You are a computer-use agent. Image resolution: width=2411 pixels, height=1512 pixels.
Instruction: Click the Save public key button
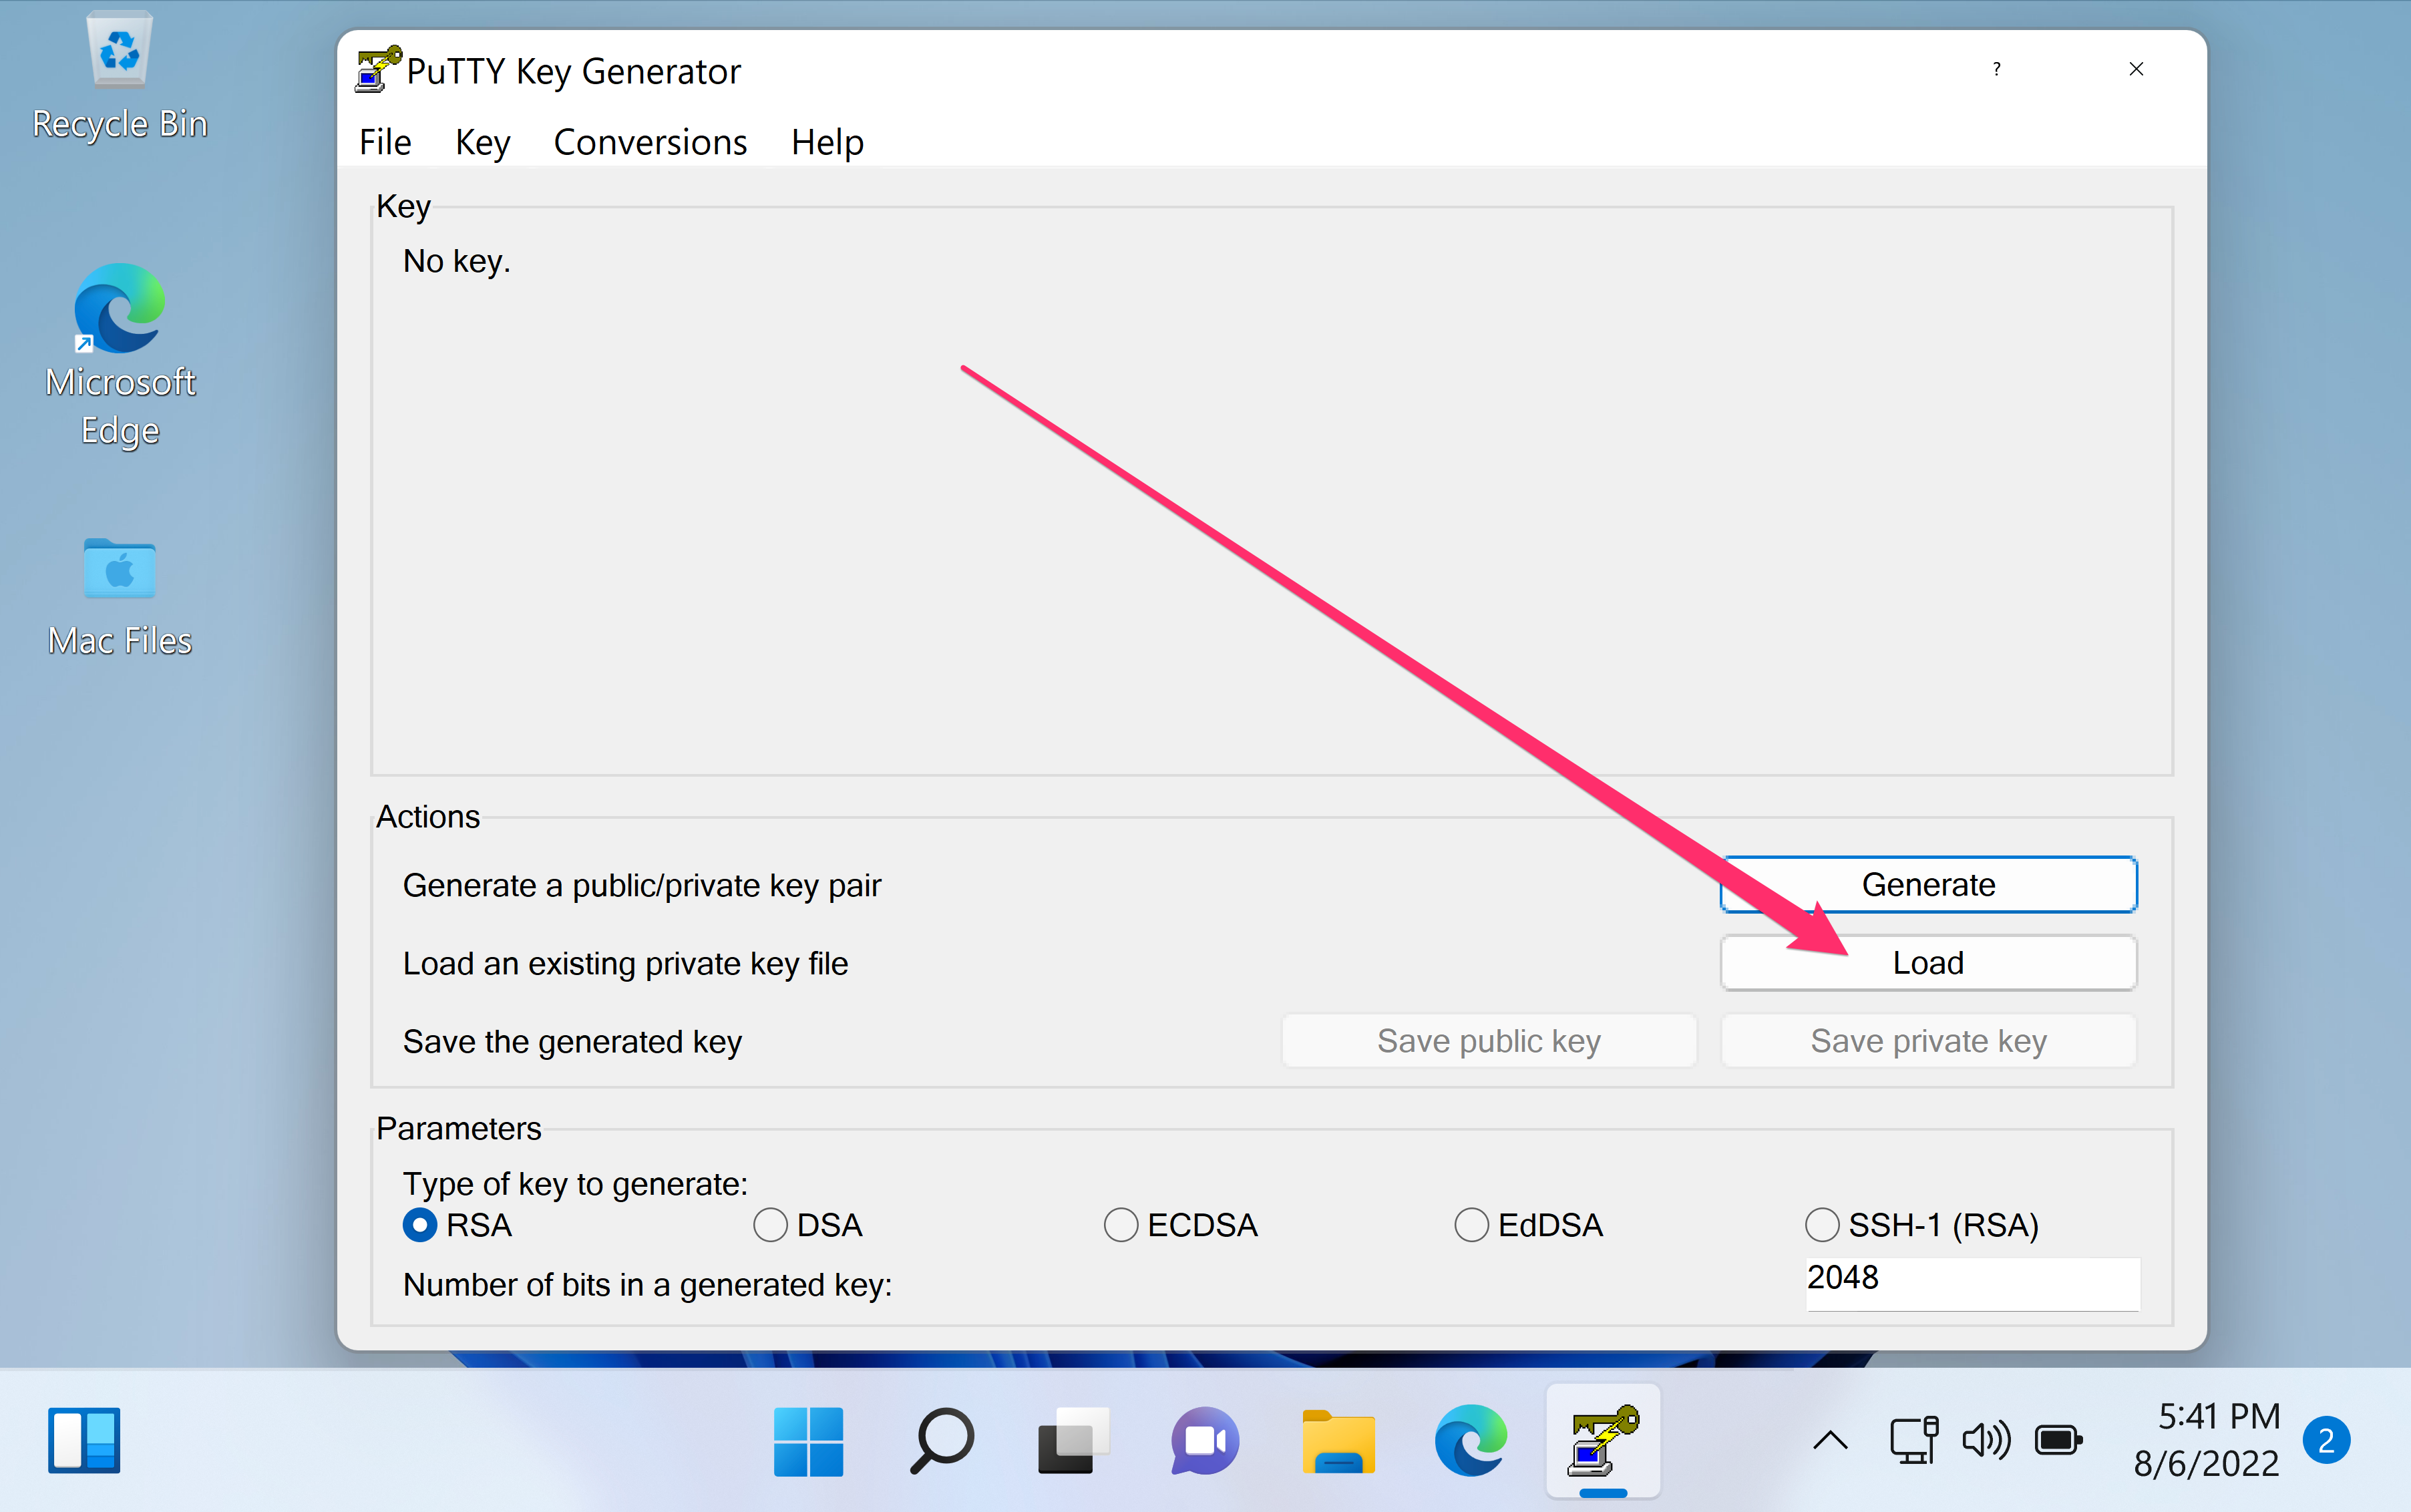point(1489,1041)
